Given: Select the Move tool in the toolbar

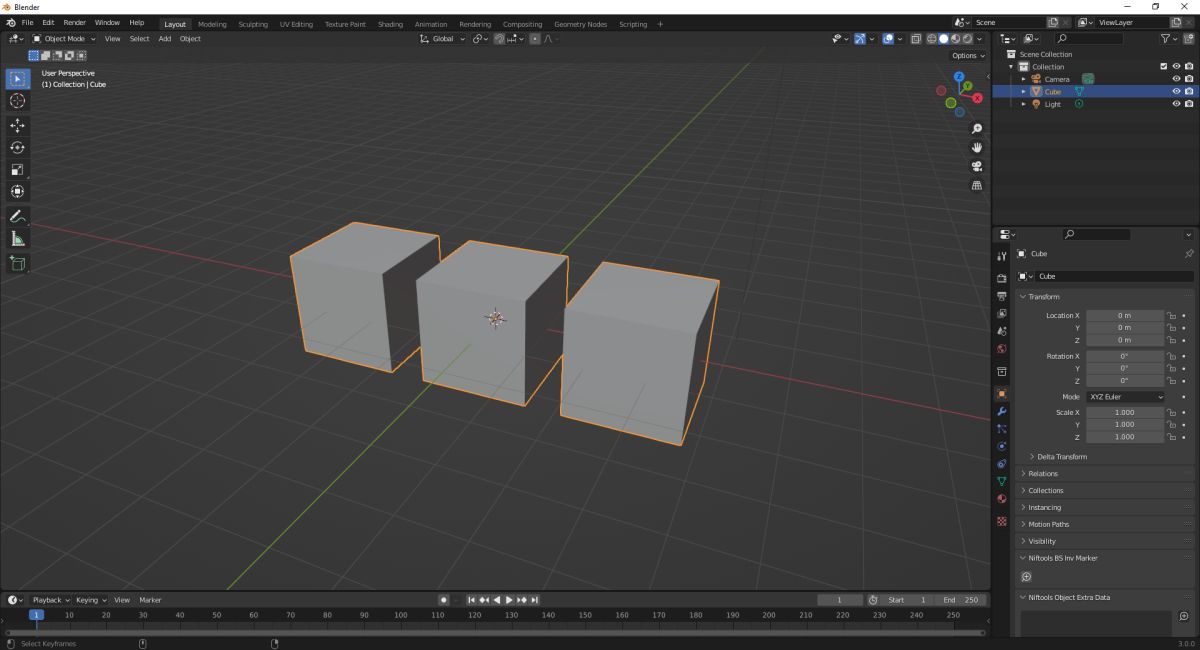Looking at the screenshot, I should click(17, 125).
